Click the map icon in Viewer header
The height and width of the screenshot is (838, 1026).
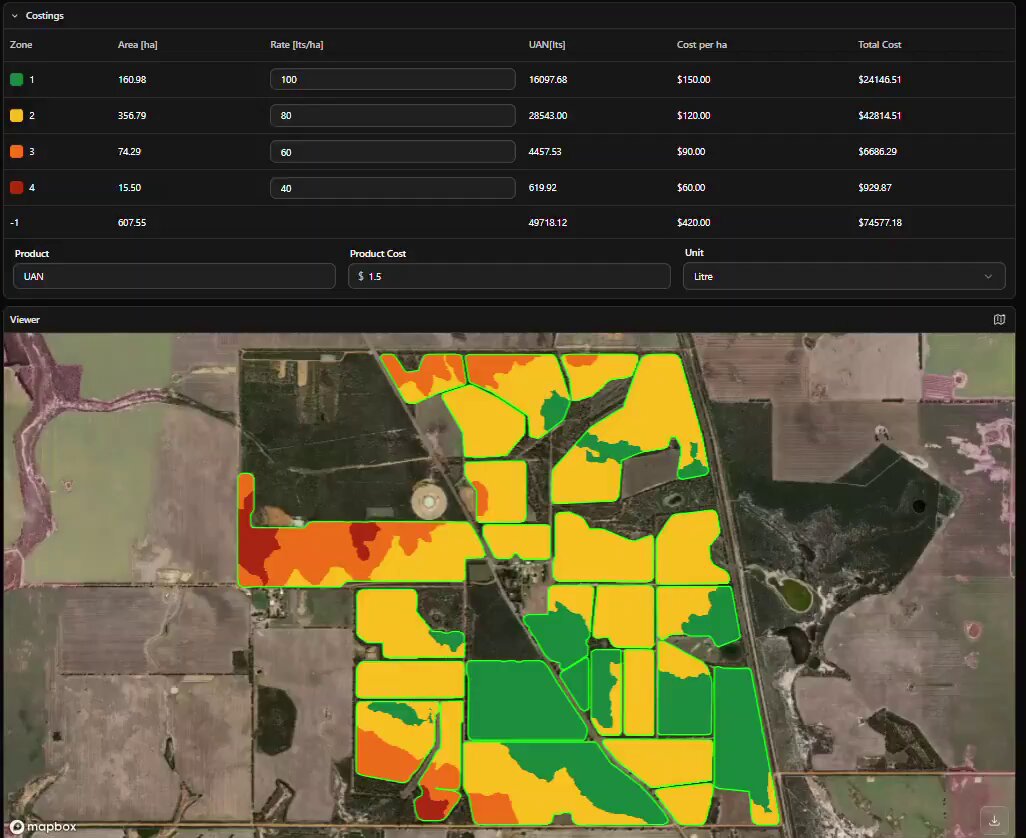coord(999,319)
